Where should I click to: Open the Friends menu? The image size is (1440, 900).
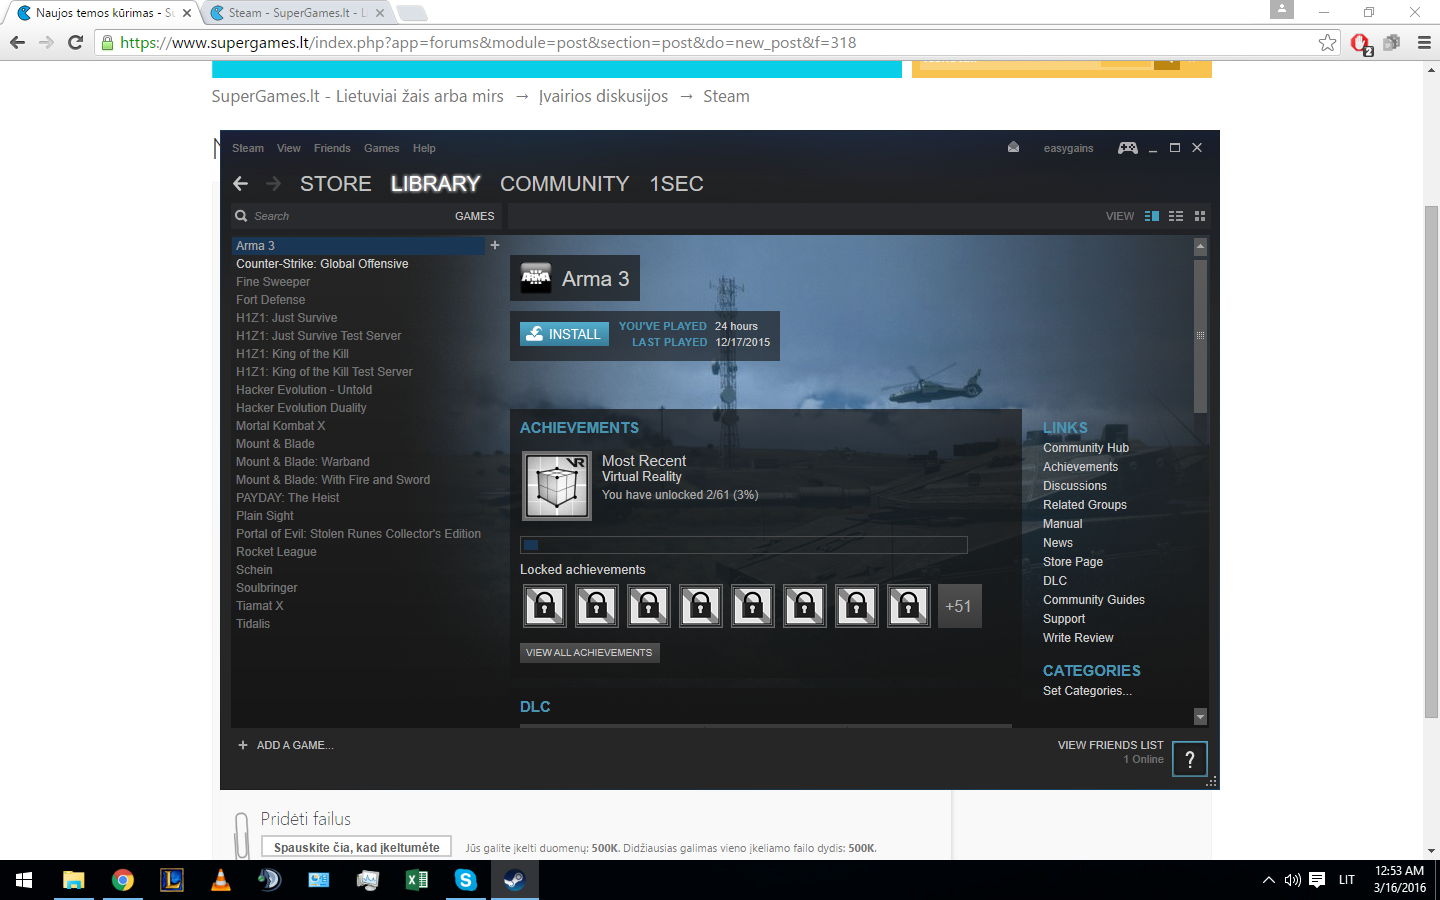coord(332,148)
